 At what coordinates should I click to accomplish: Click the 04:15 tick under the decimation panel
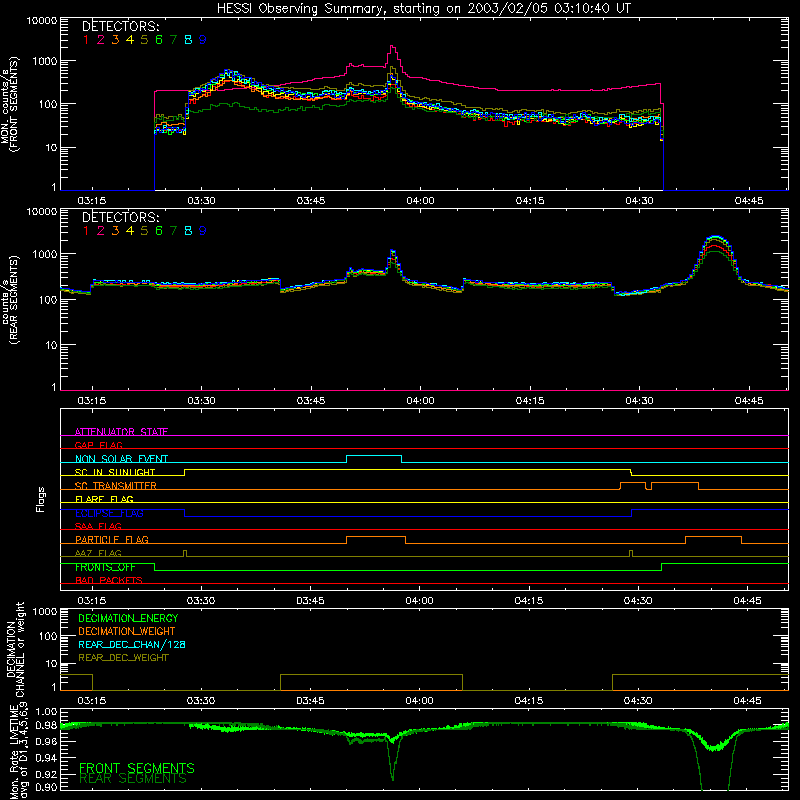(x=529, y=701)
